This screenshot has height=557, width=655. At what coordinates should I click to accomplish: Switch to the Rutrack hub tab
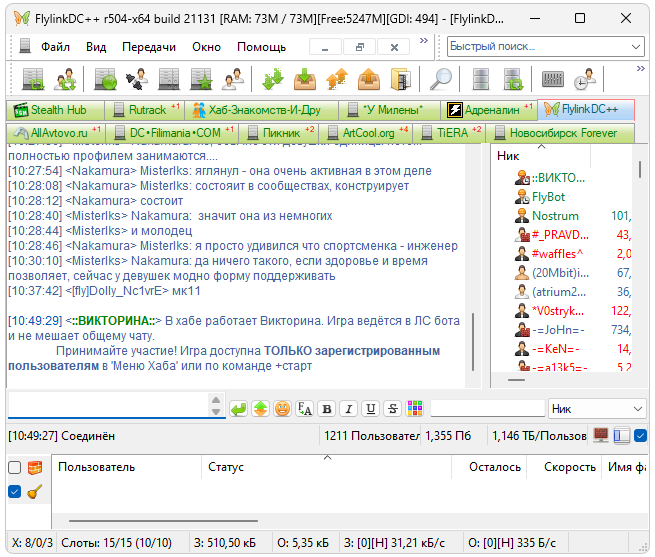click(x=139, y=110)
